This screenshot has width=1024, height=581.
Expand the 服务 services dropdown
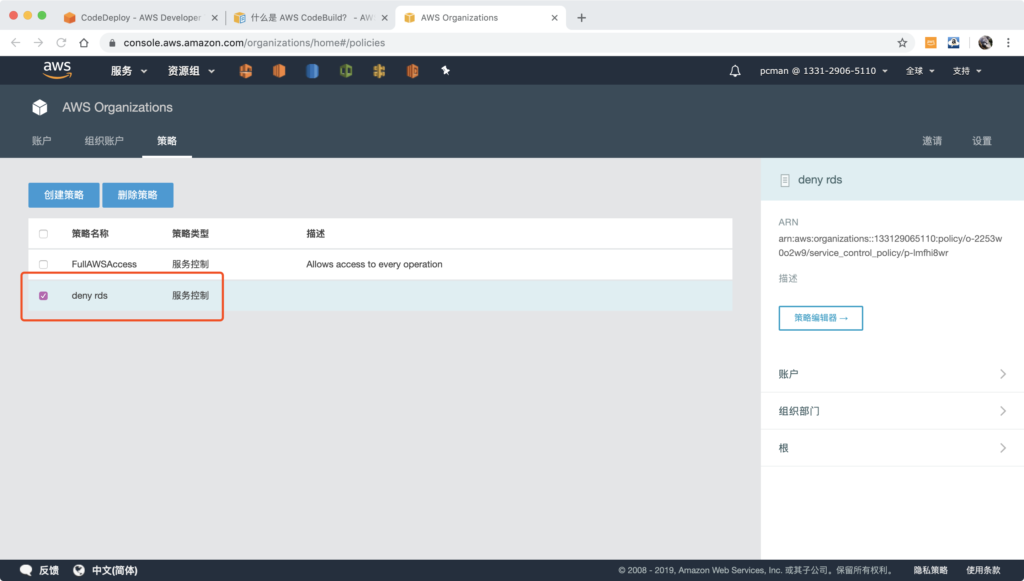(129, 71)
